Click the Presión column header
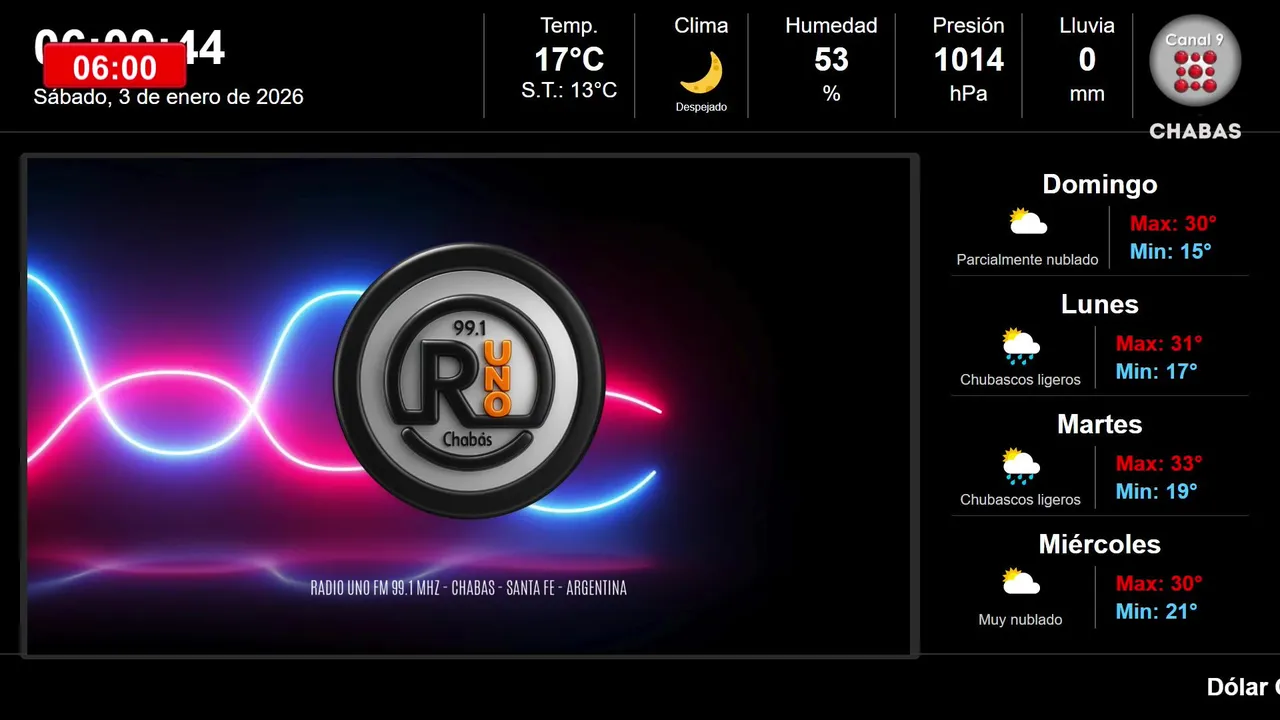1280x720 pixels. point(968,26)
